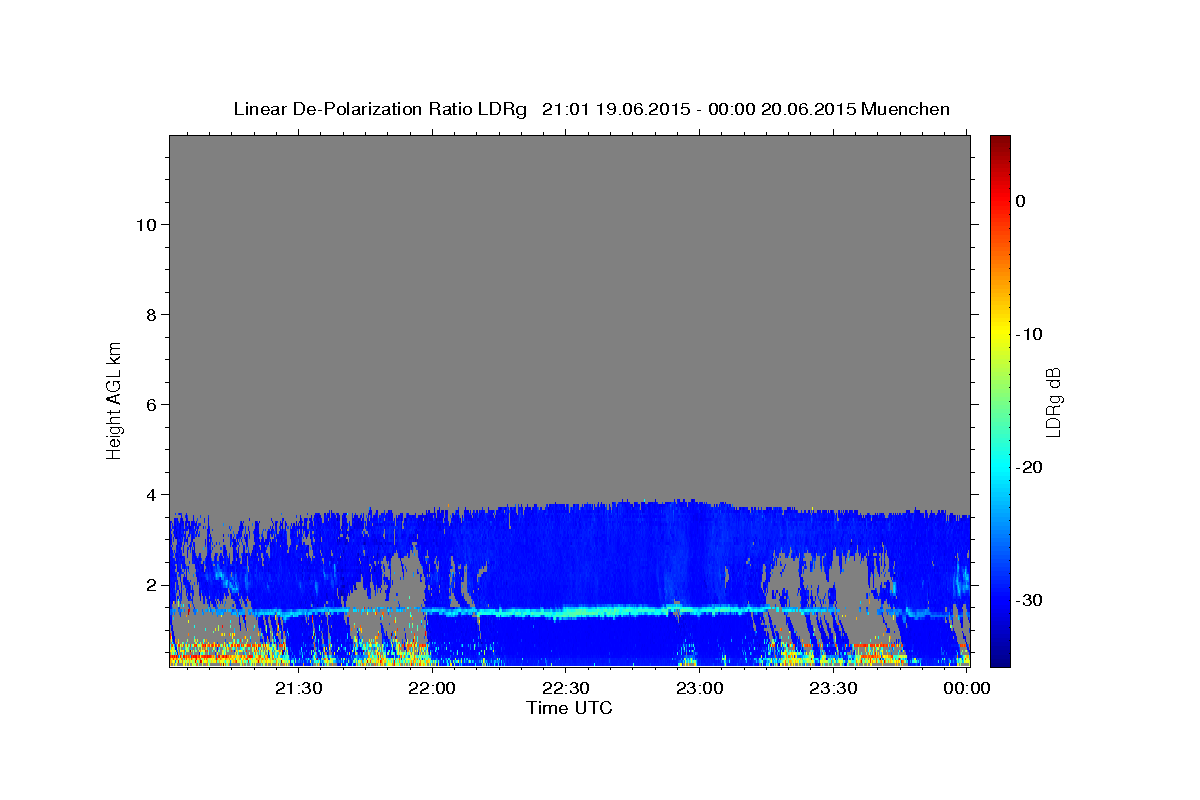Click the 'Muenchen' location in the title
Screen dimensions: 1200x800
click(906, 109)
